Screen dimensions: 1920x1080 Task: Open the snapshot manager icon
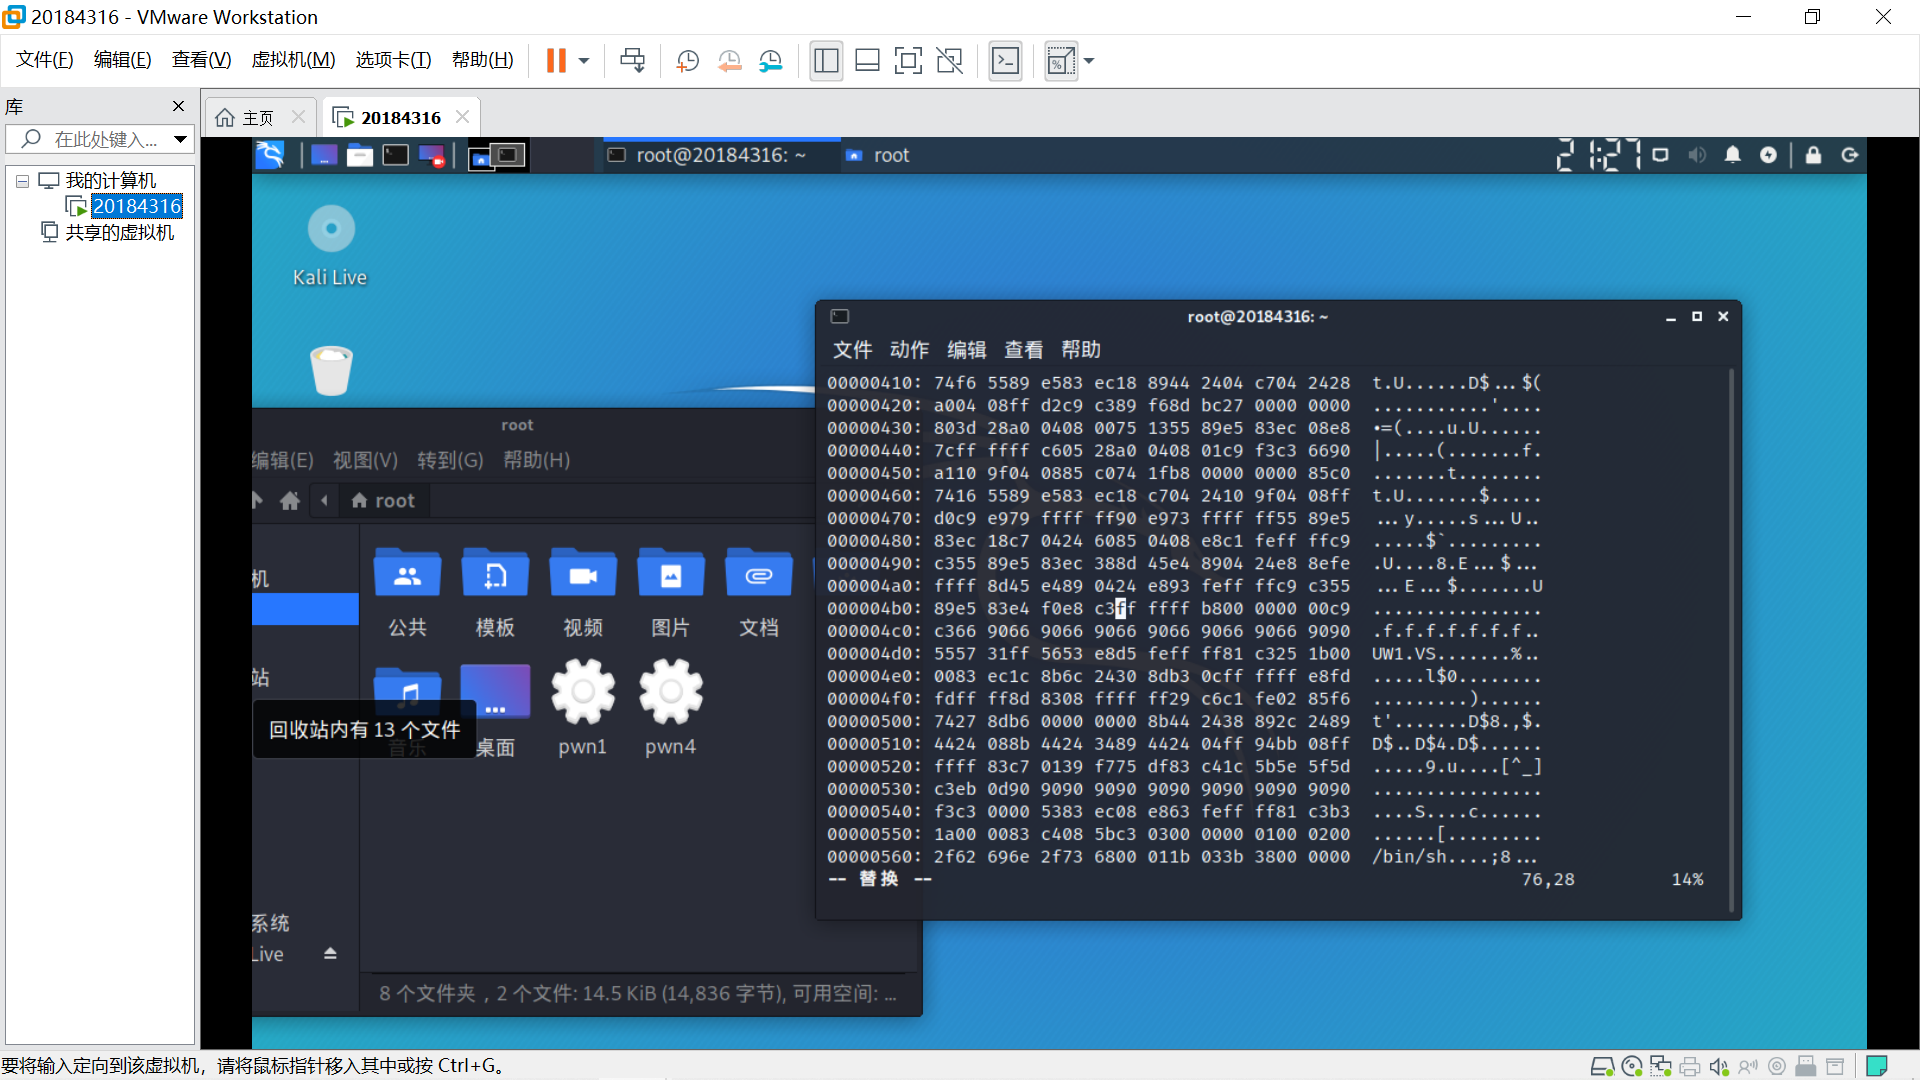(771, 61)
